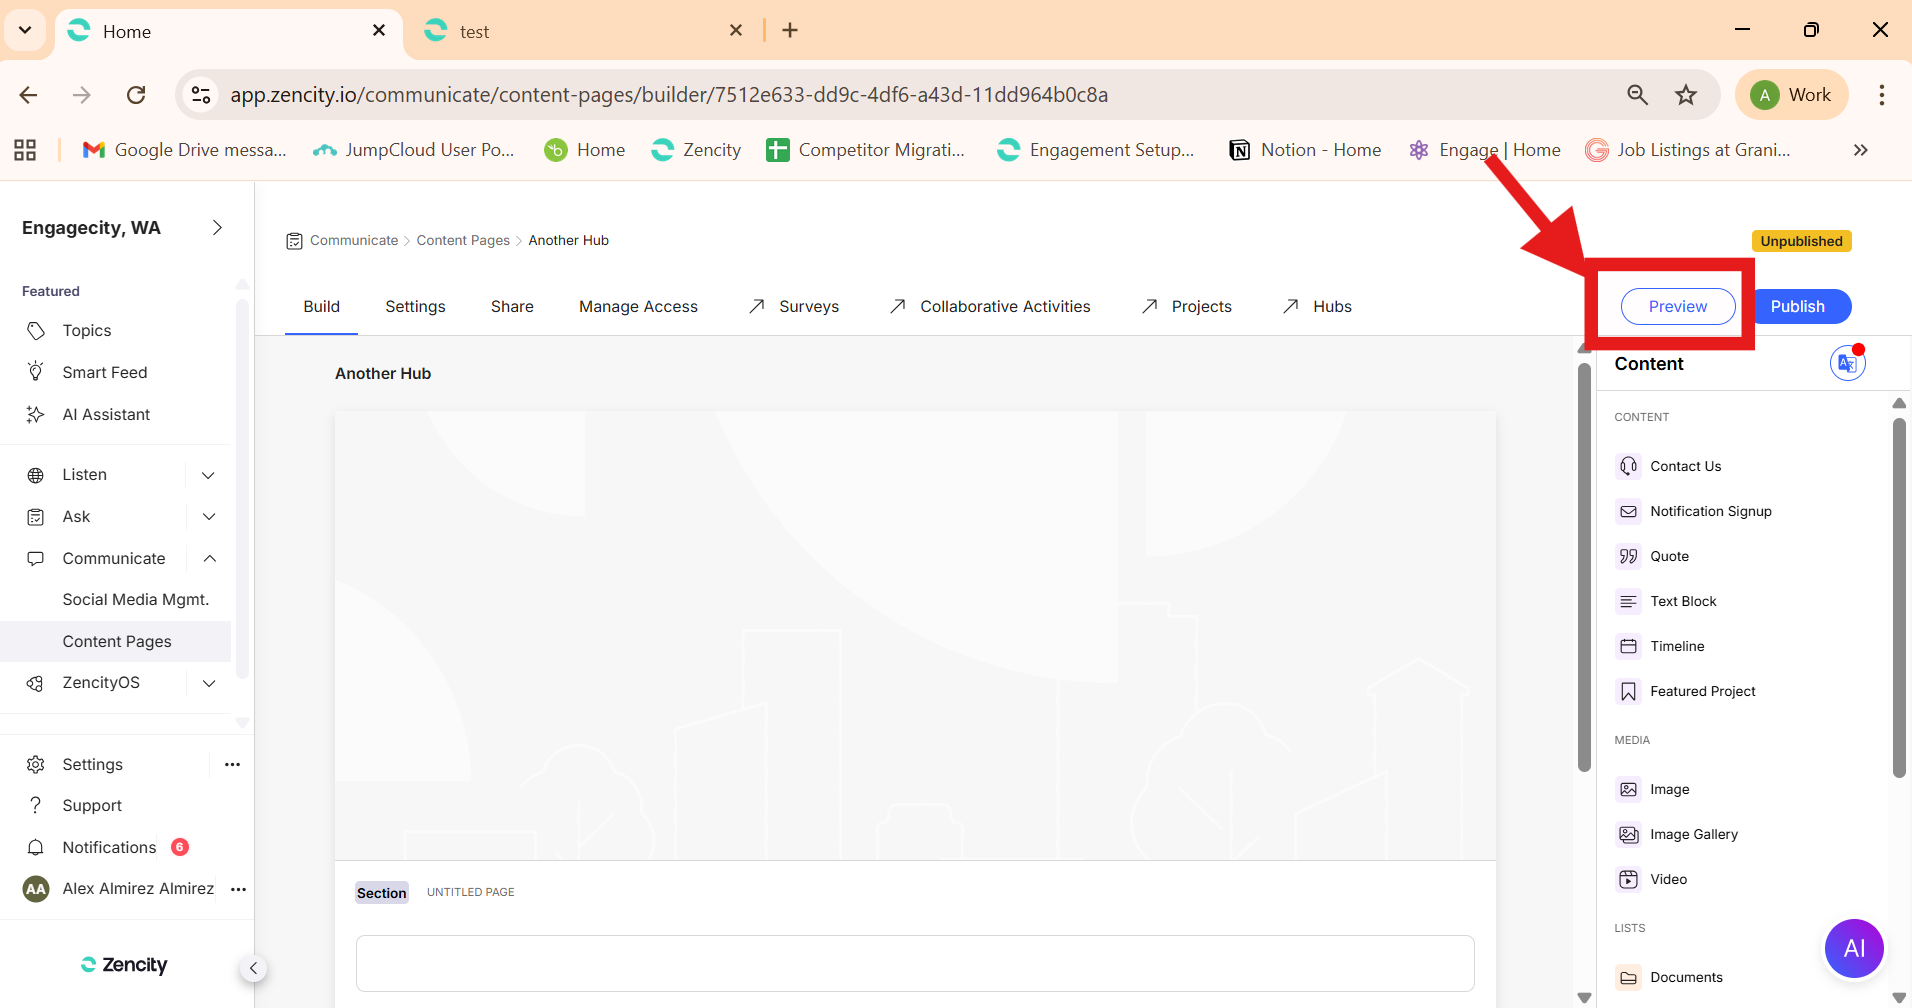Switch to the Settings tab
The height and width of the screenshot is (1008, 1912).
(415, 306)
